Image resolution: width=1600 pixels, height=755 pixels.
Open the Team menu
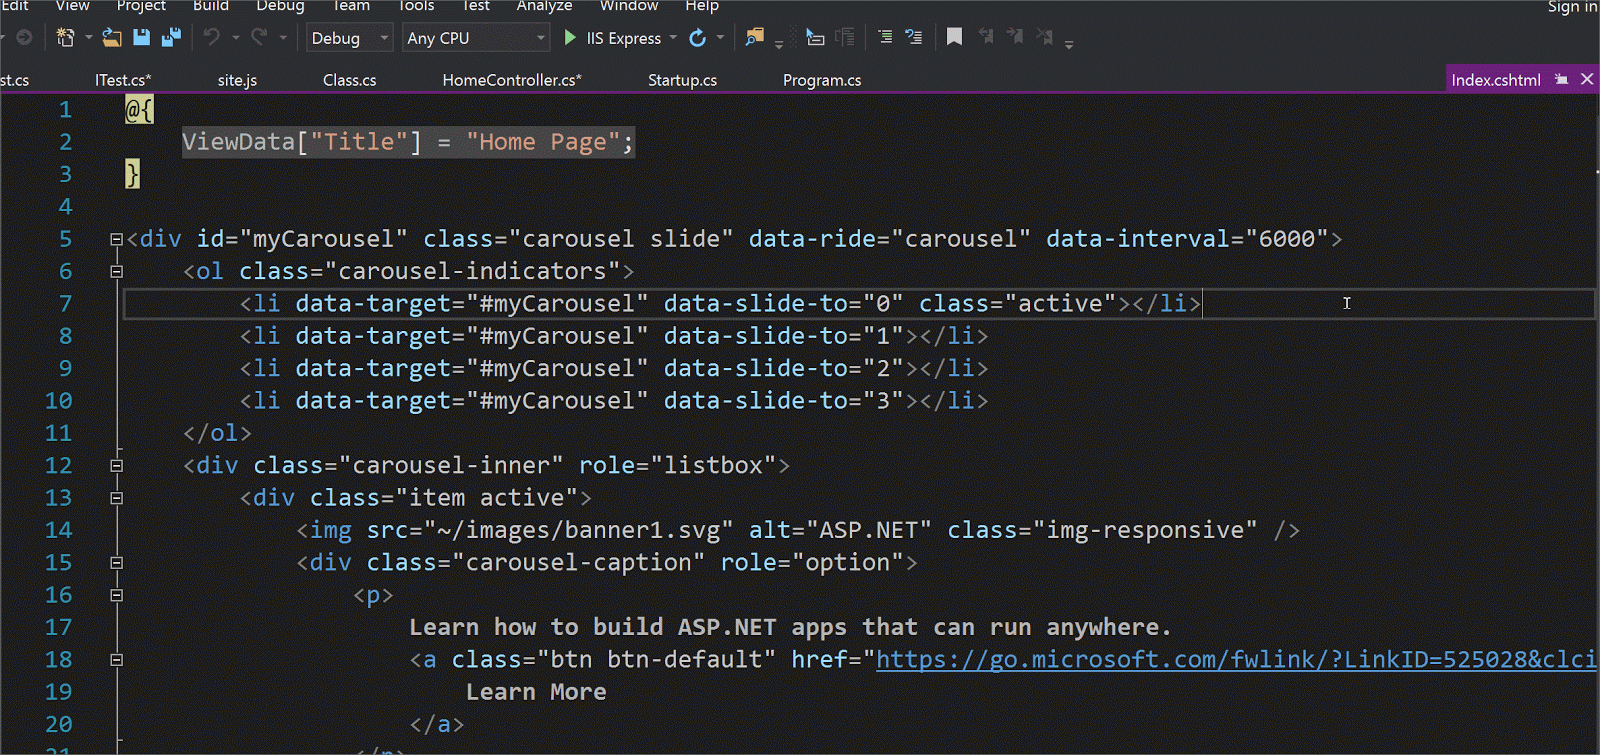point(351,6)
